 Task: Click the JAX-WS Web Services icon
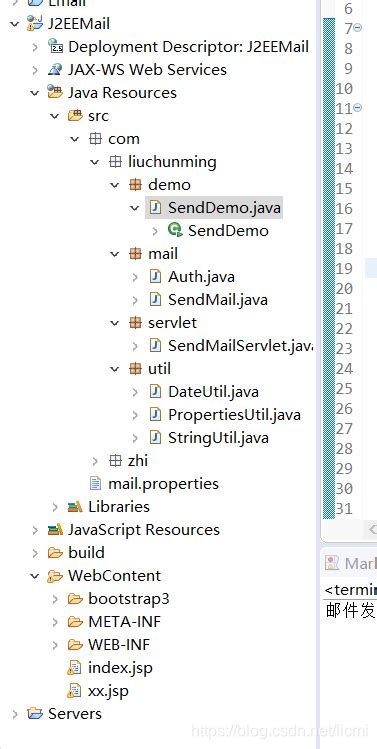click(x=55, y=70)
